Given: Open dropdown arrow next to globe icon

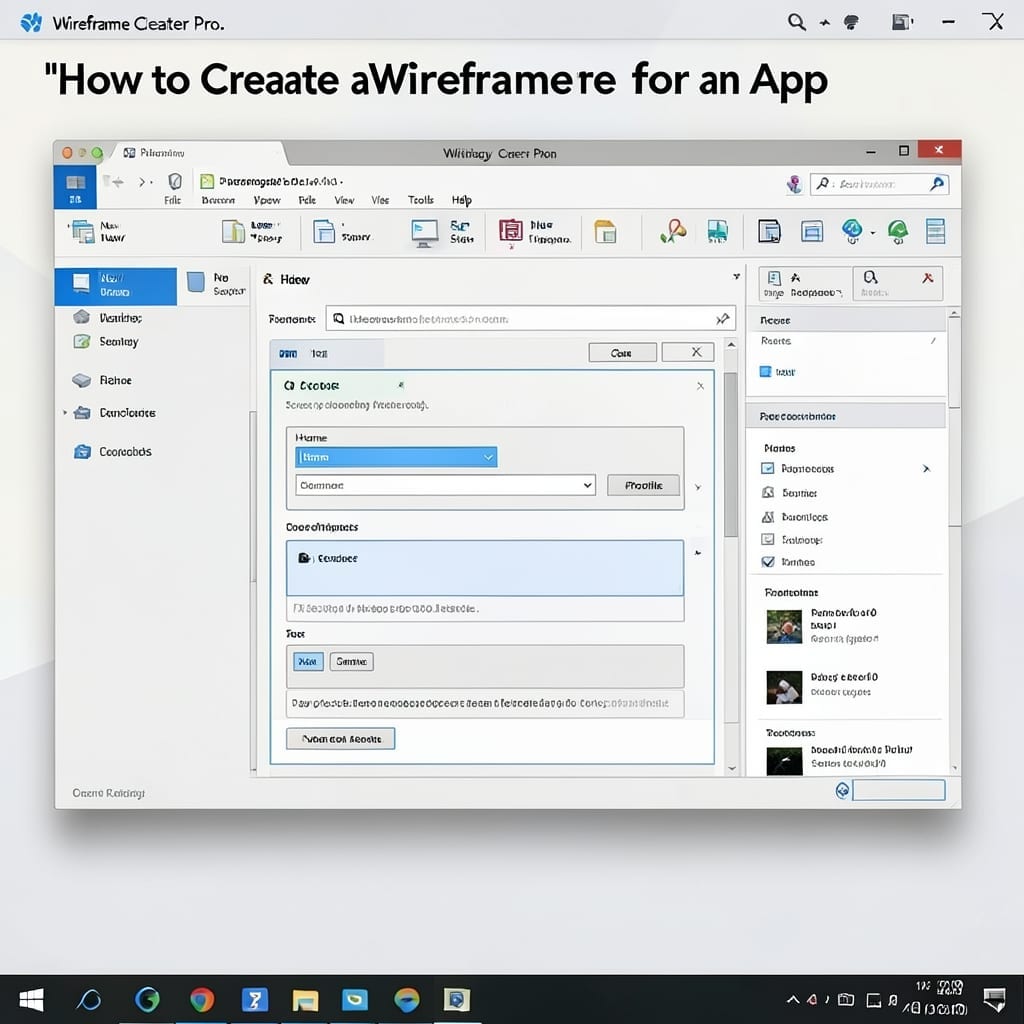Looking at the screenshot, I should 872,232.
